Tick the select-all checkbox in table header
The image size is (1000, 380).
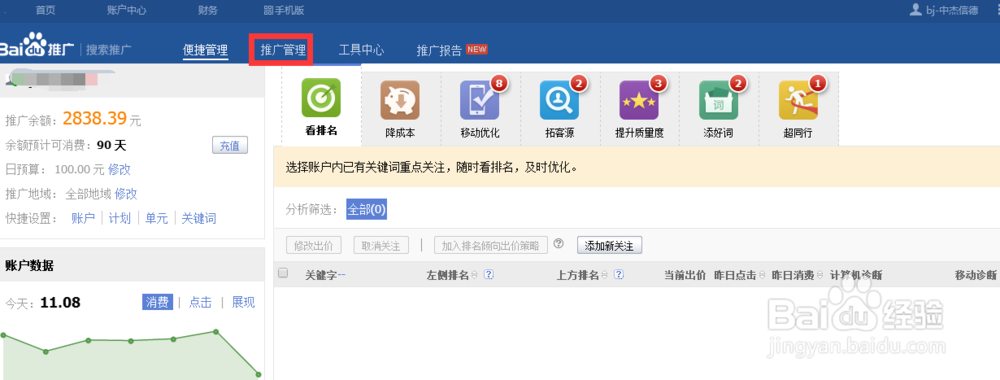click(x=283, y=273)
